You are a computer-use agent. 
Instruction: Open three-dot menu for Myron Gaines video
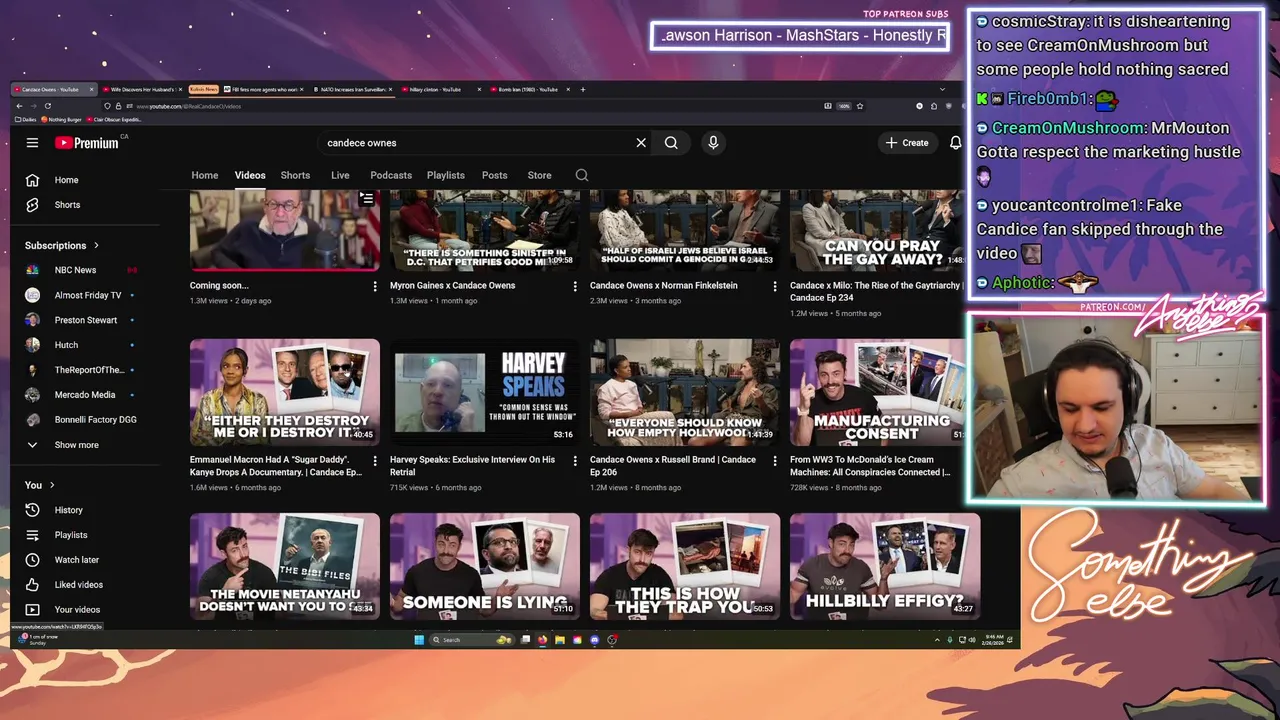574,286
